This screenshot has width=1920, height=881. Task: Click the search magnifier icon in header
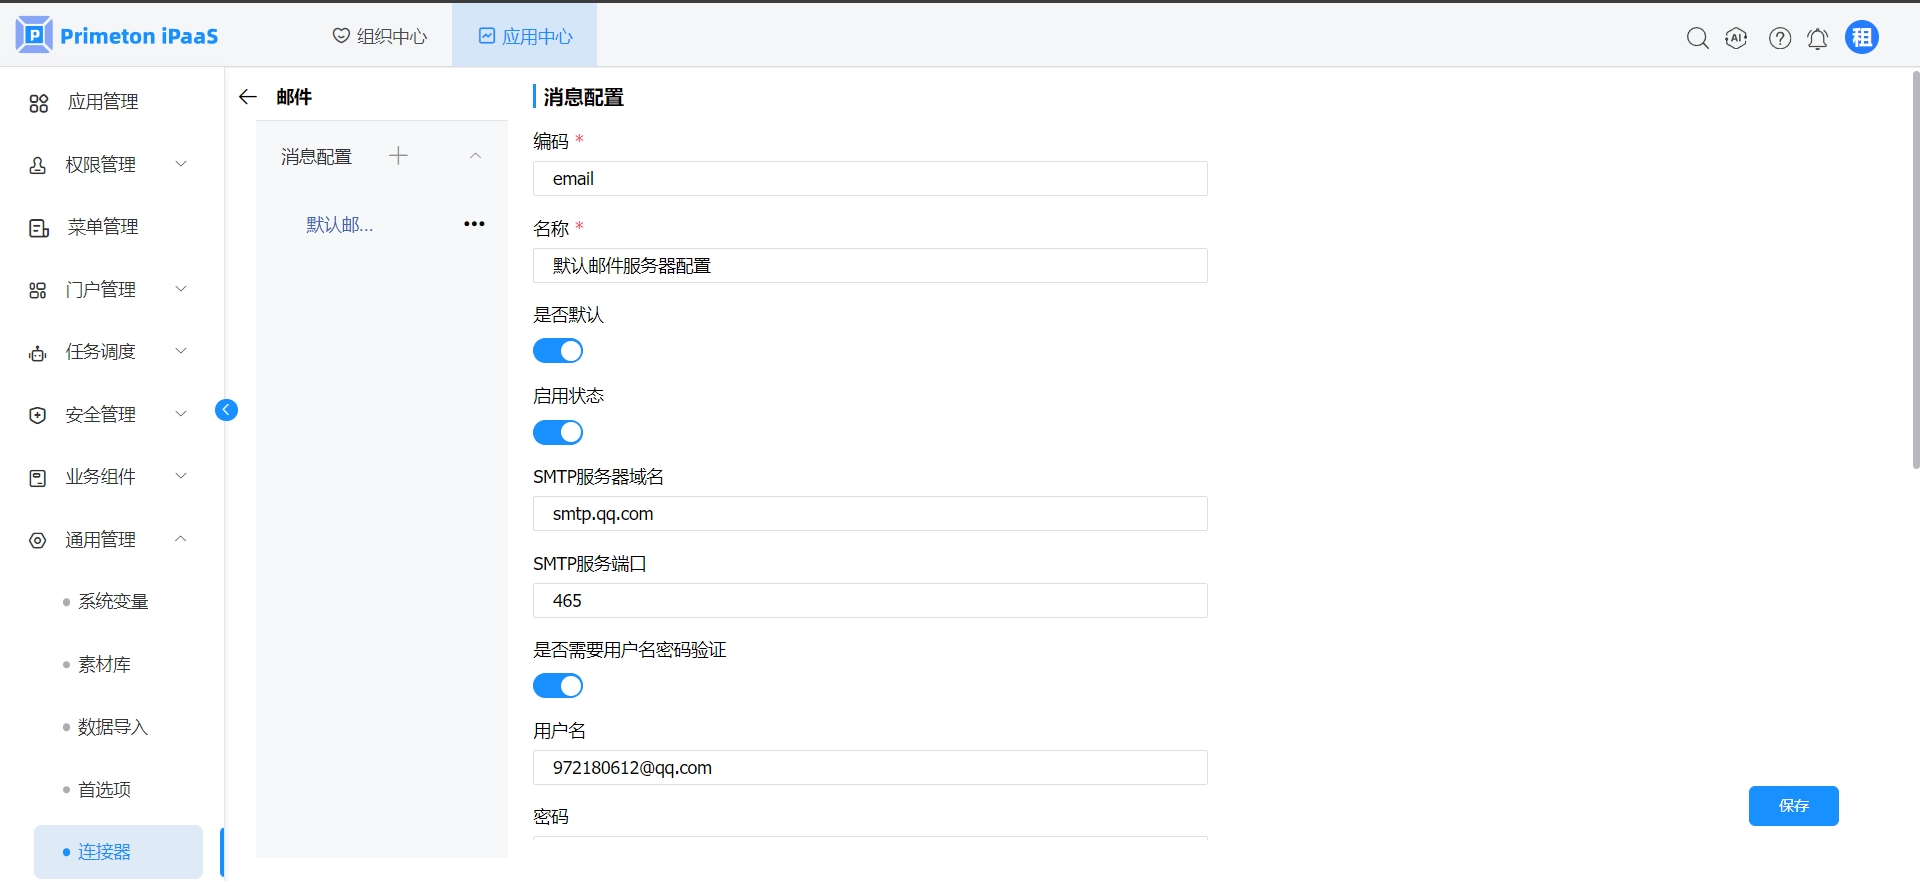[x=1697, y=38]
